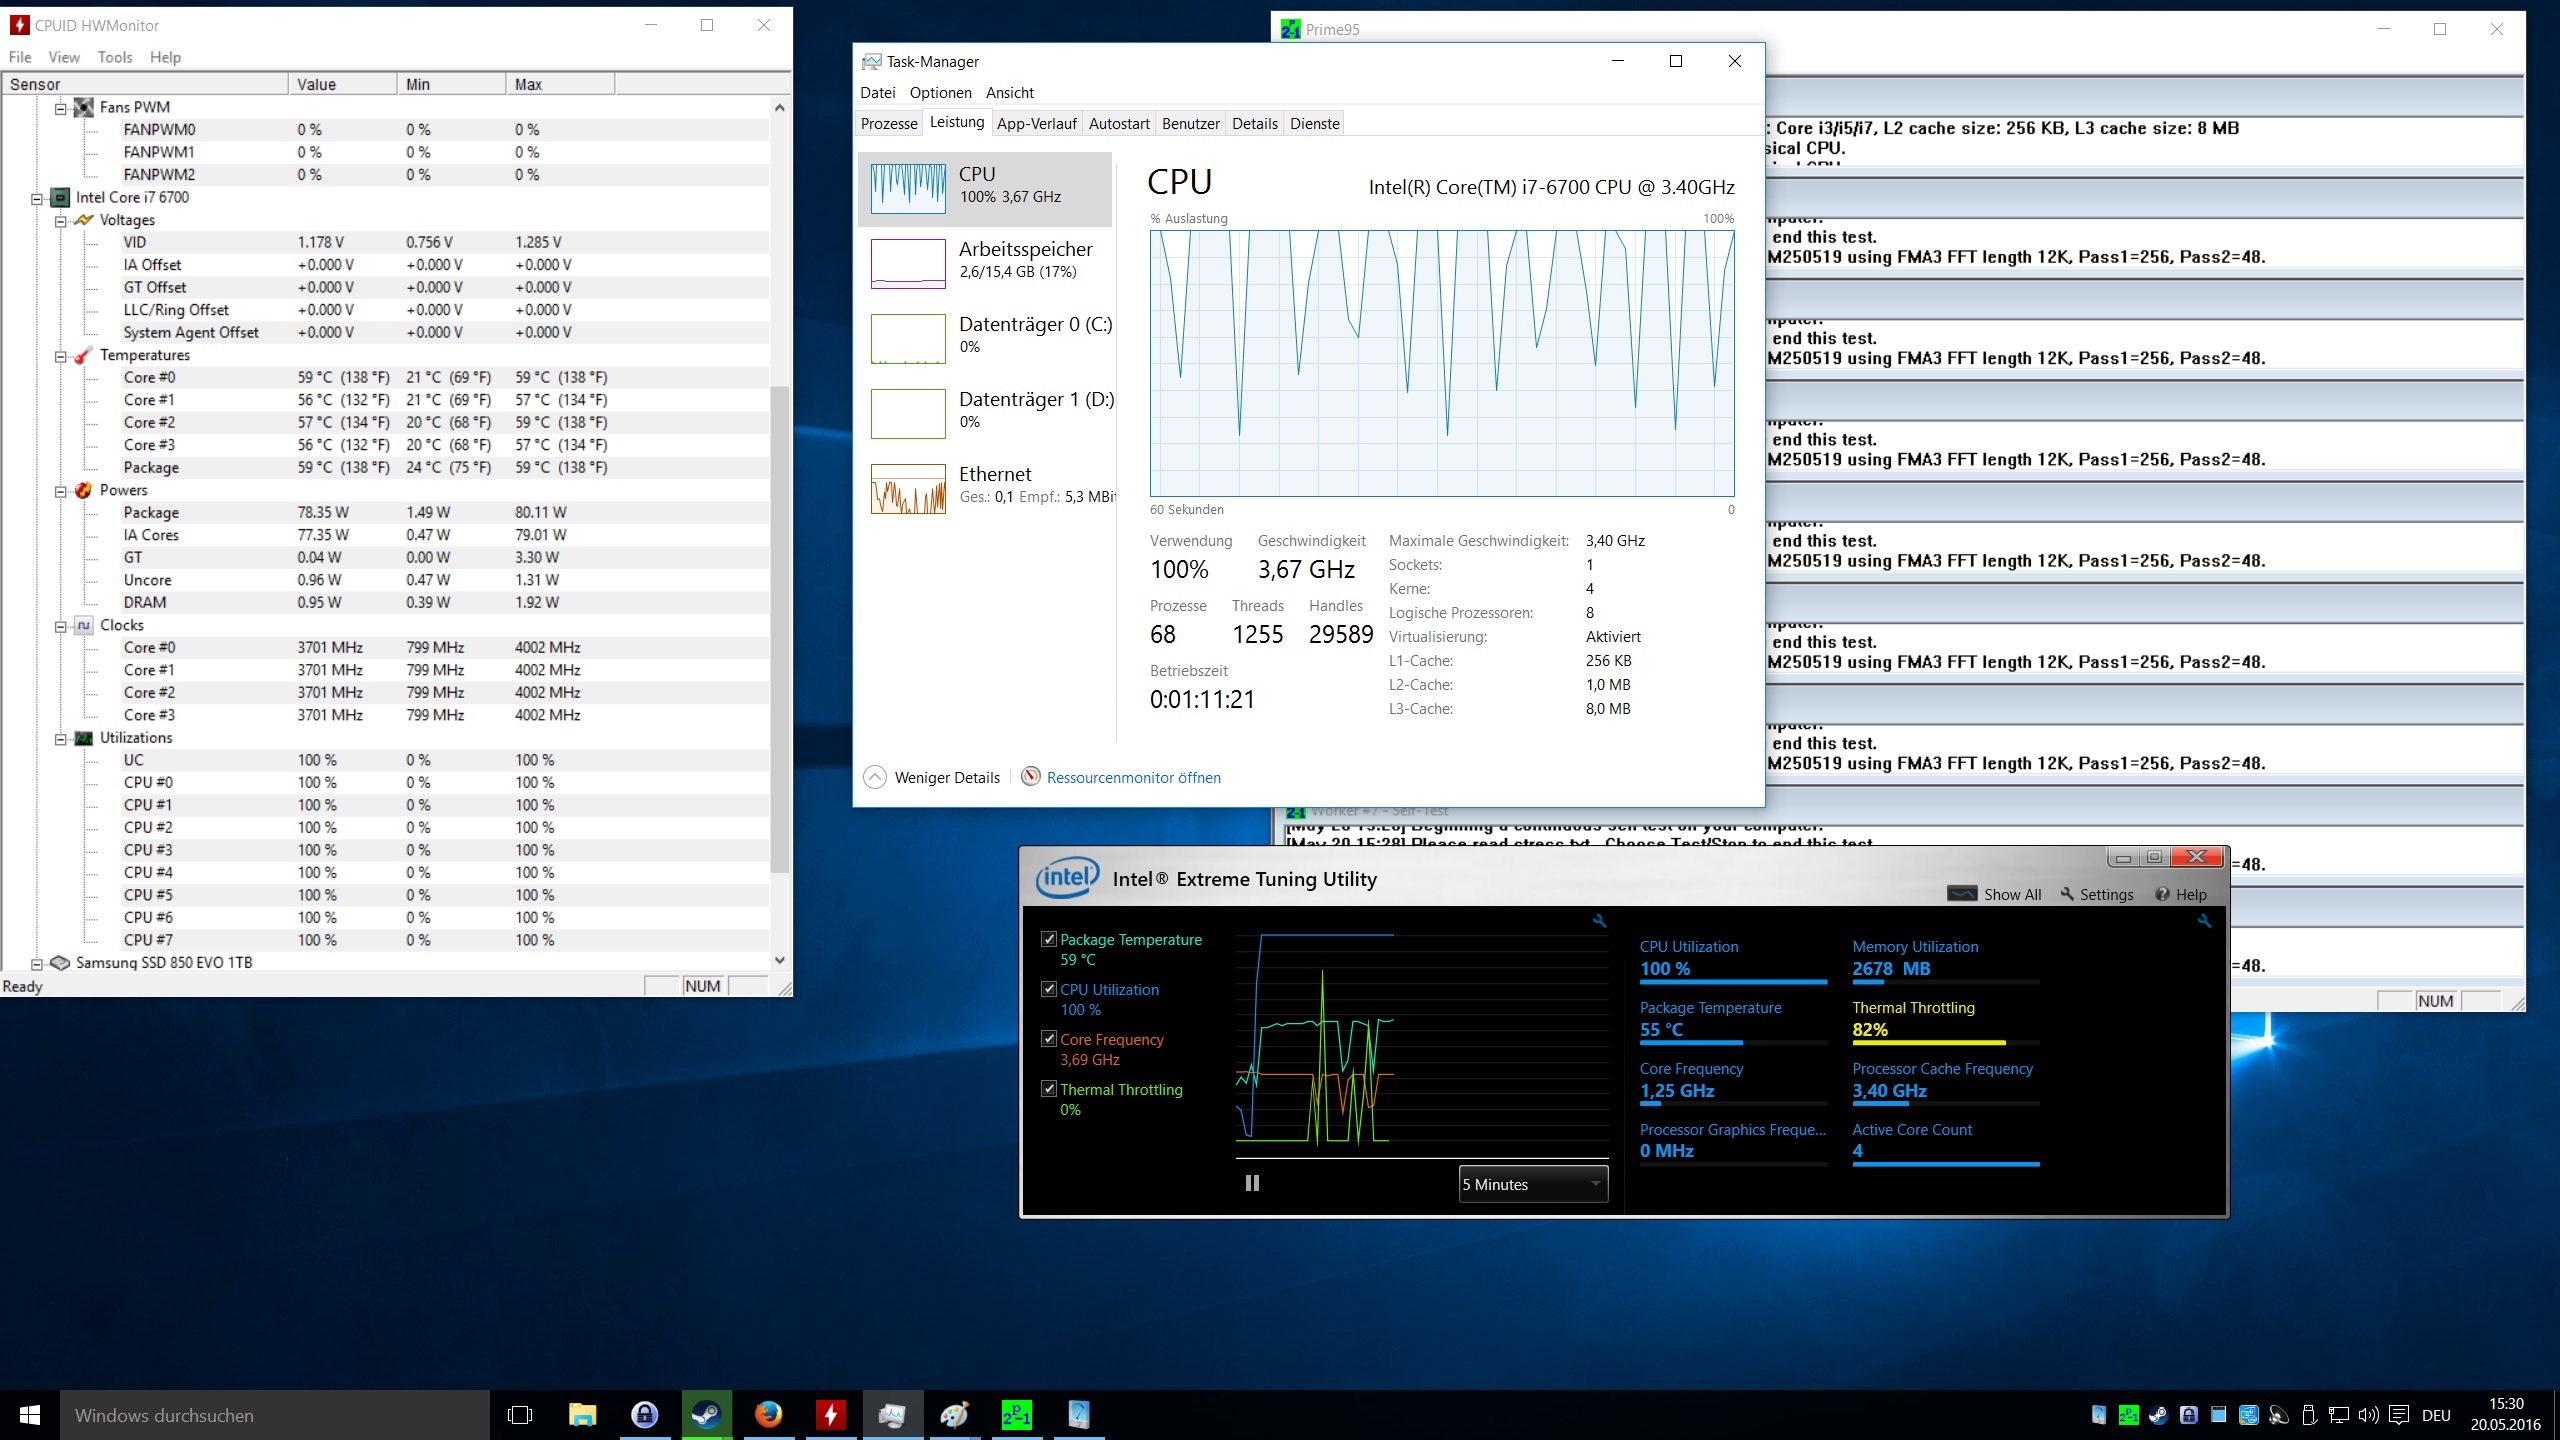Collapse the Intel Core i7 6700 tree node
2560x1440 pixels.
point(37,198)
